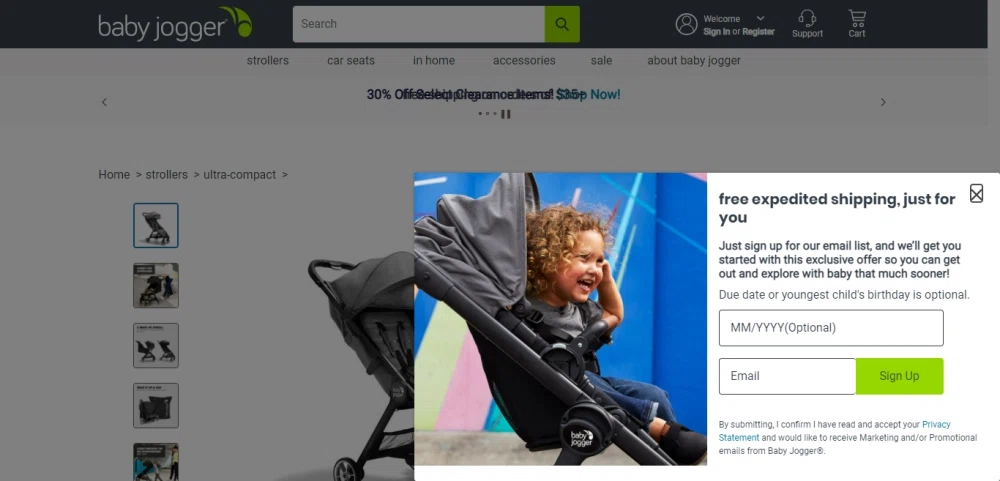The image size is (1000, 481).
Task: Select the first stroller thumbnail
Action: click(x=156, y=225)
